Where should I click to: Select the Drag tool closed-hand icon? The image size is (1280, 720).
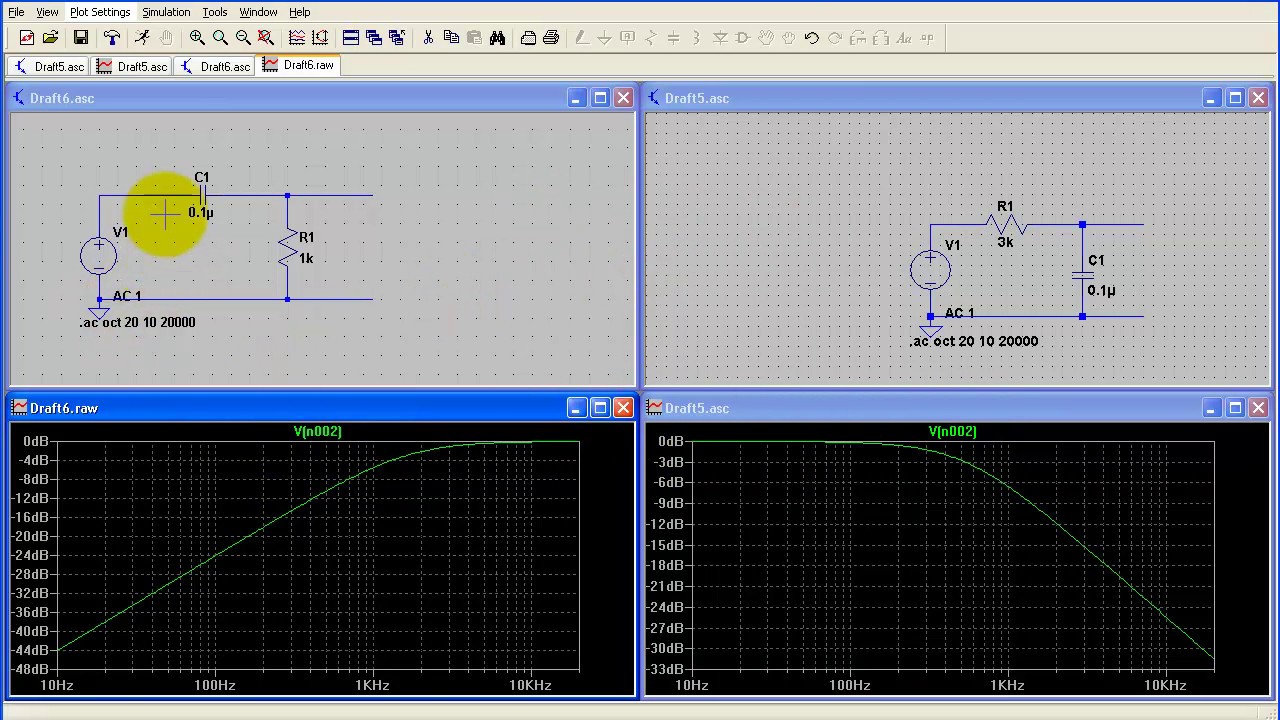[x=789, y=38]
